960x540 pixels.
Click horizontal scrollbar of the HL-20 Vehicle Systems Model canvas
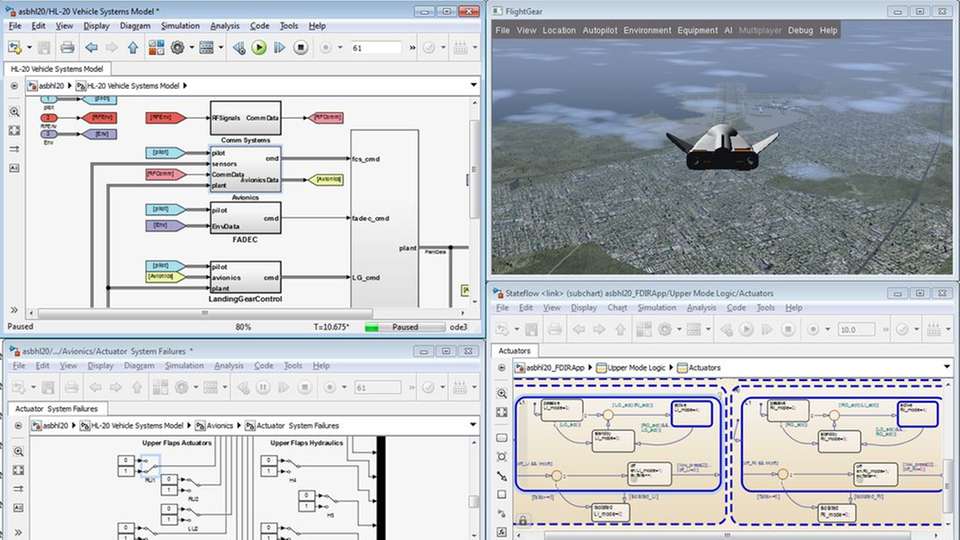[x=205, y=313]
